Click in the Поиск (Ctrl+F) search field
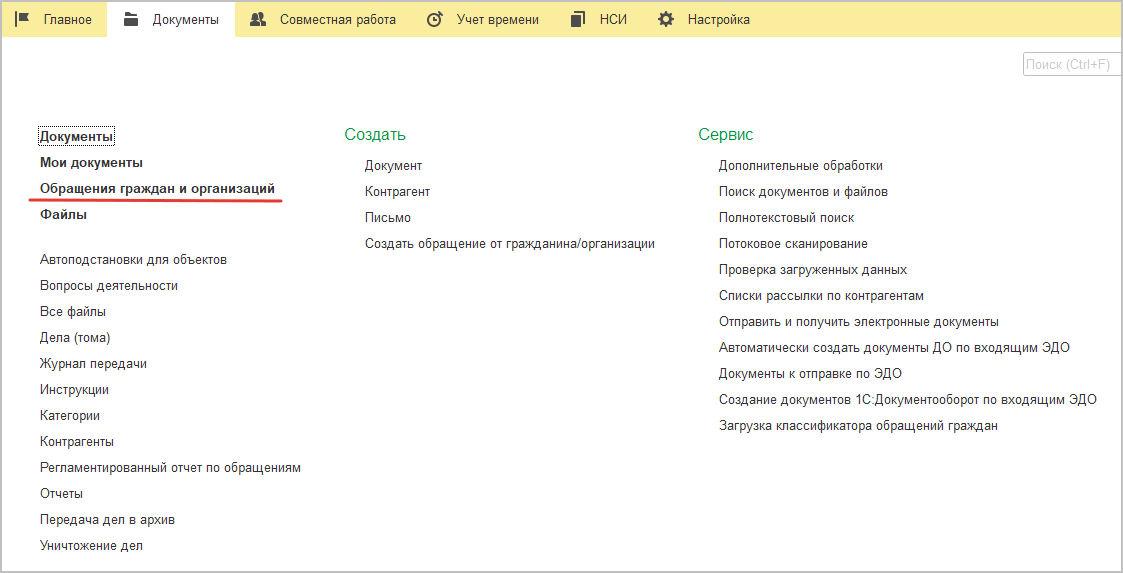Screen dimensions: 1123x573 pyautogui.click(x=1071, y=64)
